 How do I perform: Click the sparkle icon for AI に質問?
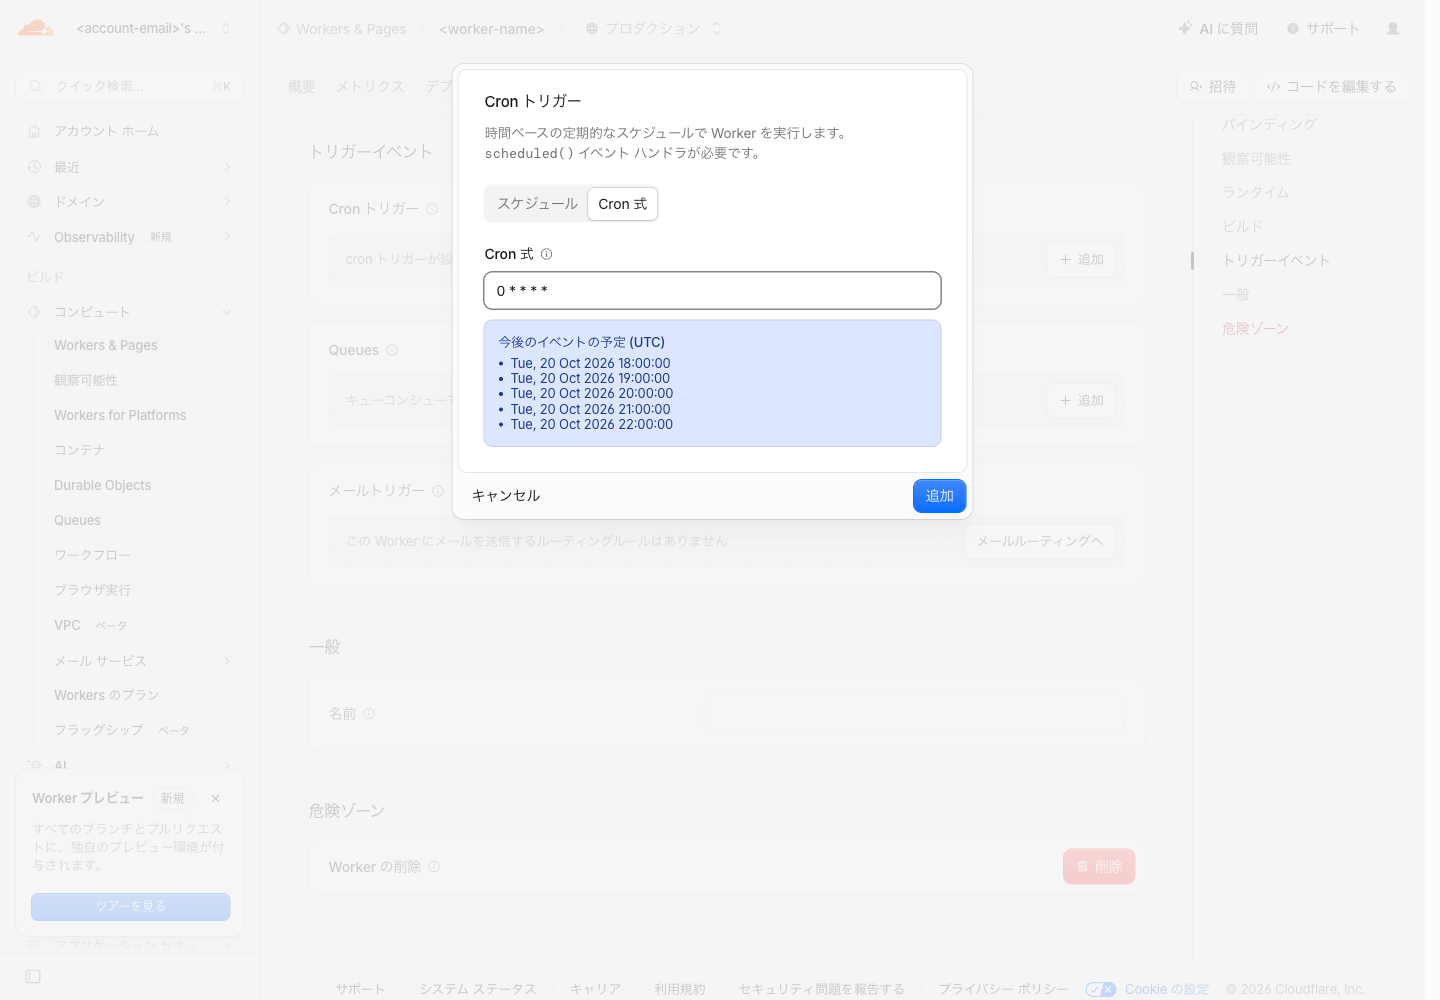(x=1185, y=28)
